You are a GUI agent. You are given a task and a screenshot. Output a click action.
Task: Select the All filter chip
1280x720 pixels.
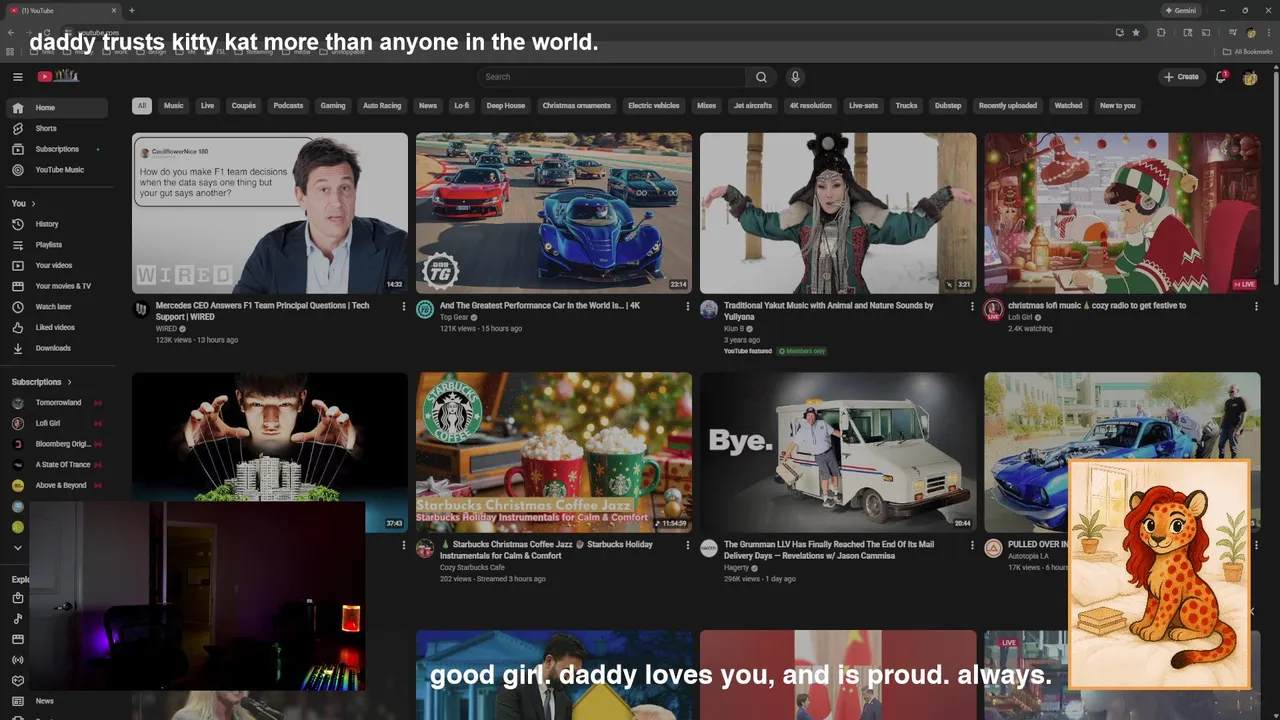[142, 105]
